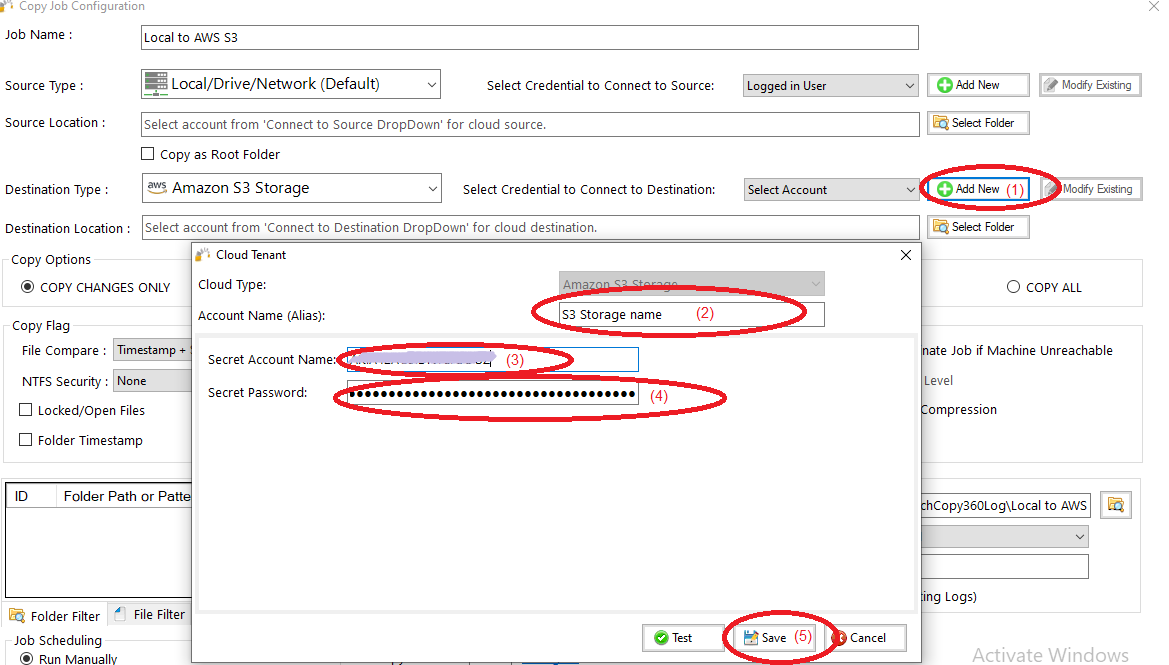
Task: Click the Account Name (Alias) field
Action: point(692,315)
